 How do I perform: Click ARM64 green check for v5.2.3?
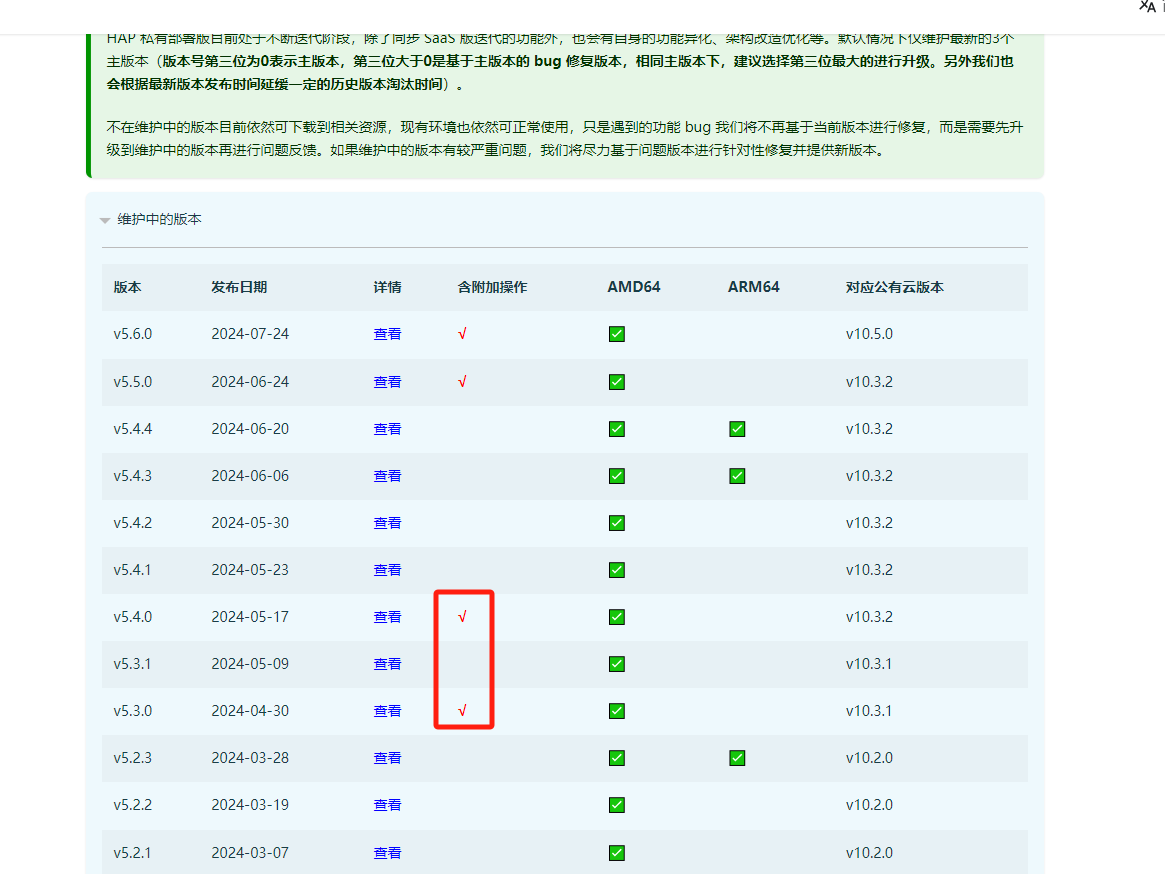pos(737,758)
